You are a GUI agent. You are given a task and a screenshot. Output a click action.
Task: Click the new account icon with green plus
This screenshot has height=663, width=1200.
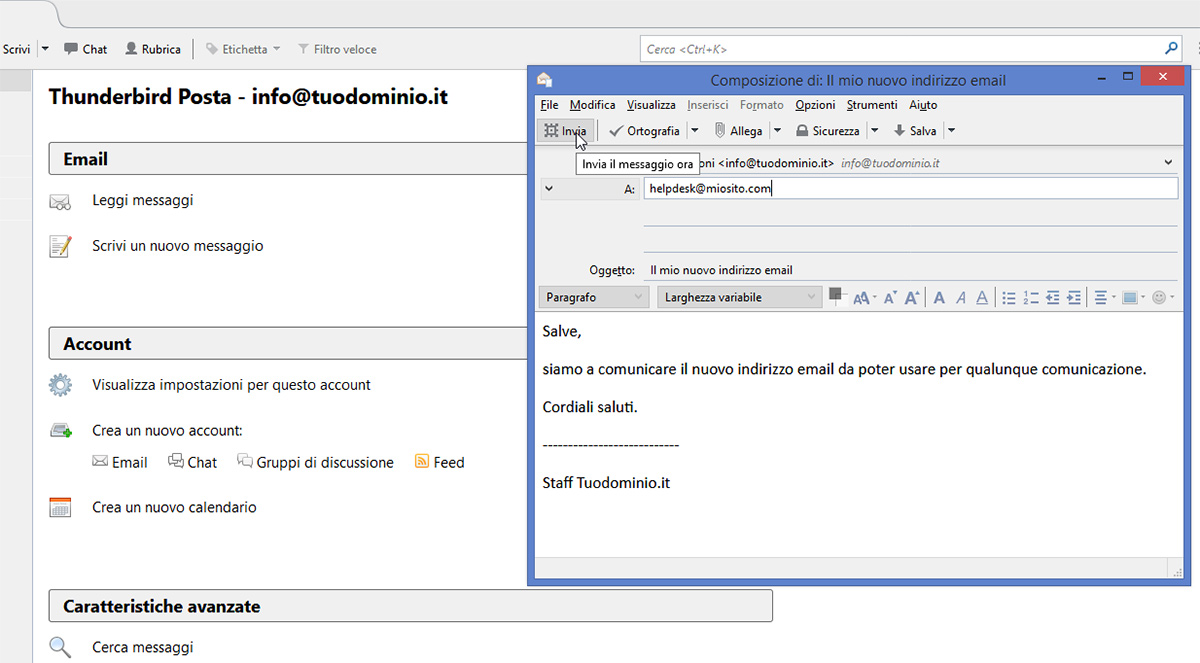(x=61, y=431)
